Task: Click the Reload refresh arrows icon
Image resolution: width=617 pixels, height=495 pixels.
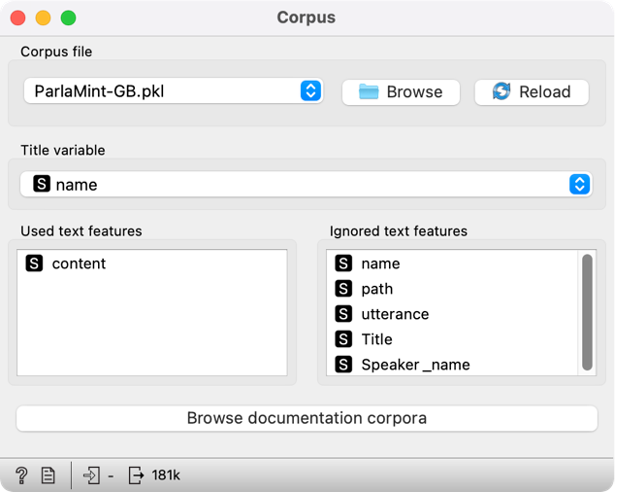Action: click(x=501, y=92)
